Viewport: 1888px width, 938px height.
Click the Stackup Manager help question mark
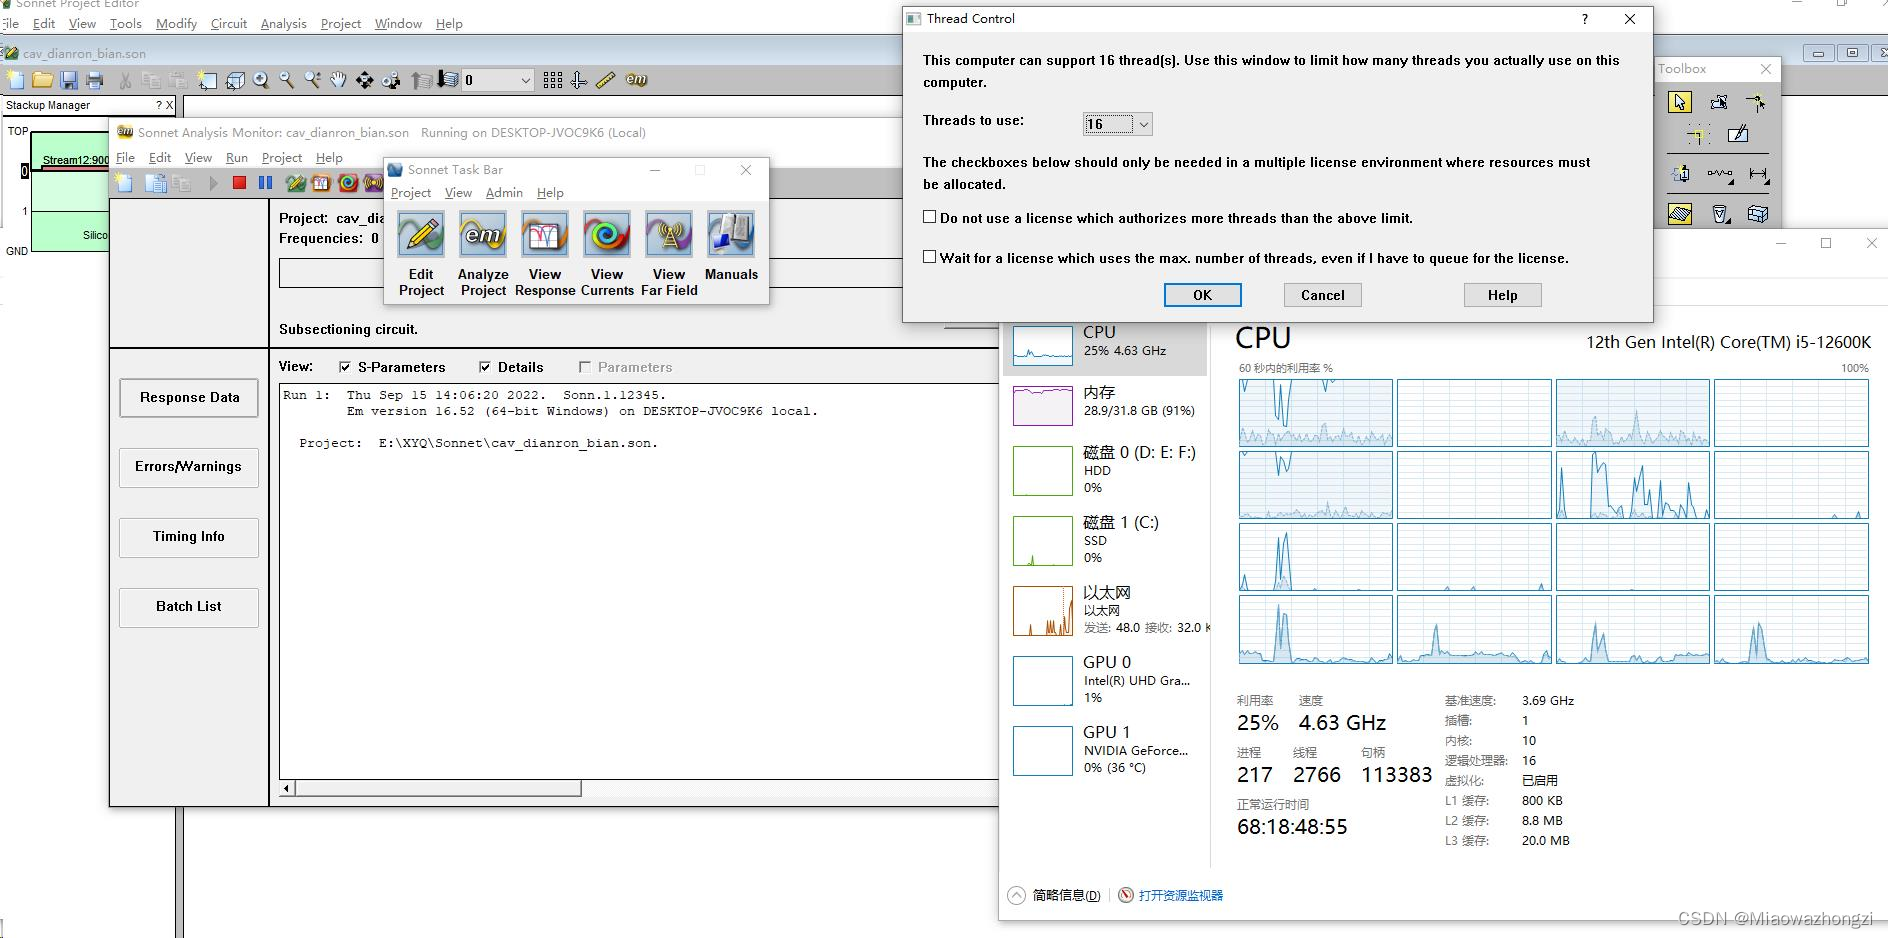[158, 105]
